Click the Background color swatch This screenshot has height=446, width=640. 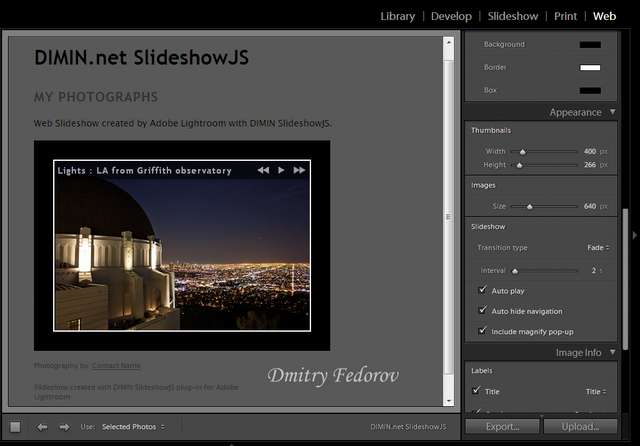pos(590,44)
